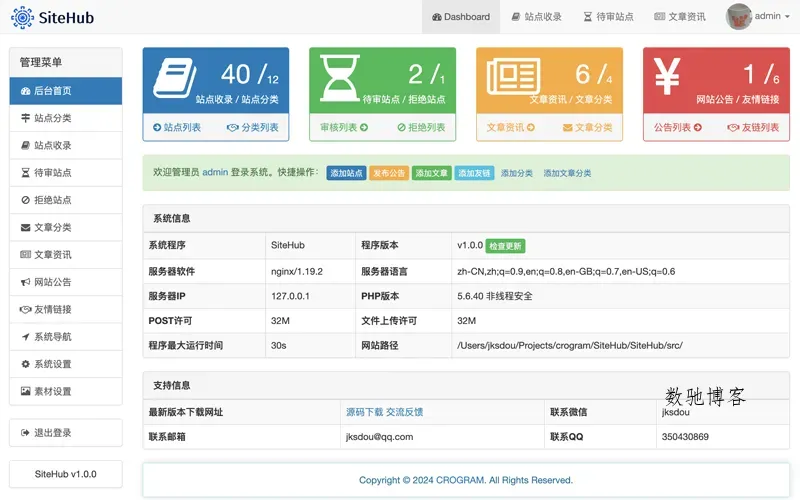Screen dimensions: 800x500
Task: Click the SiteHub gear logo
Action: point(22,17)
